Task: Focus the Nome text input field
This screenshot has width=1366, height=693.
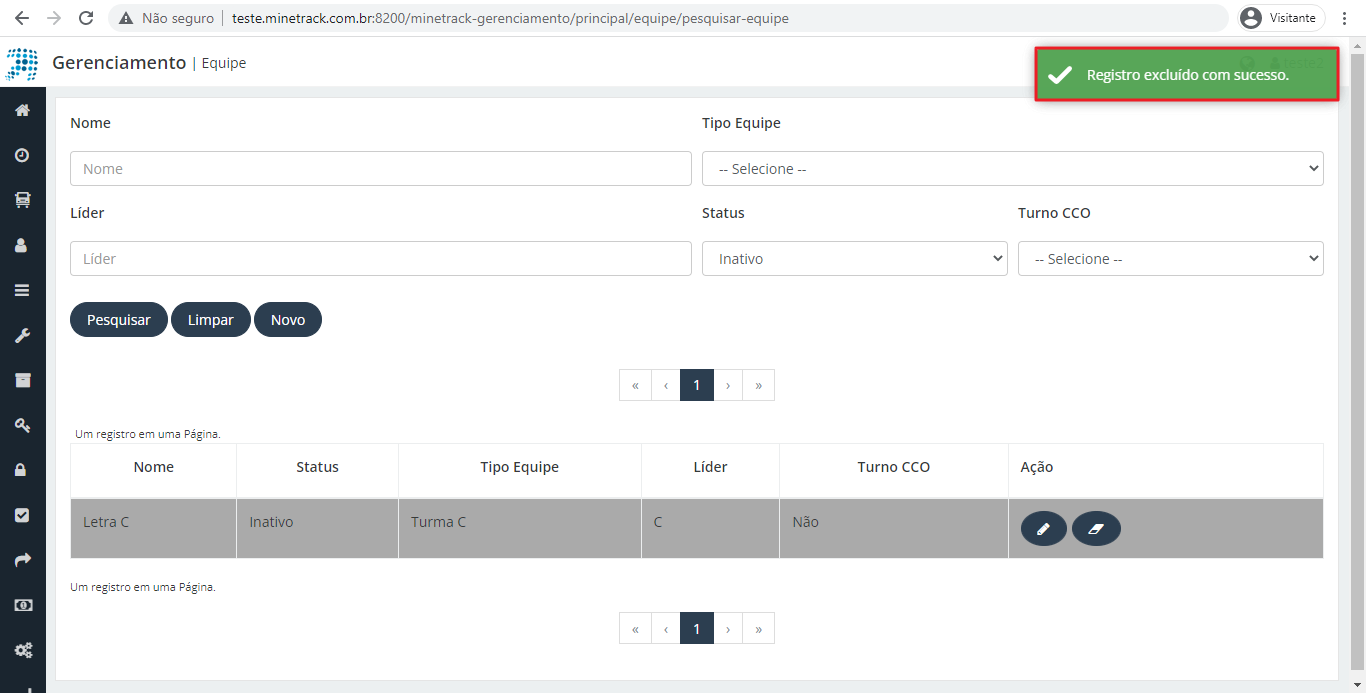Action: [x=381, y=169]
